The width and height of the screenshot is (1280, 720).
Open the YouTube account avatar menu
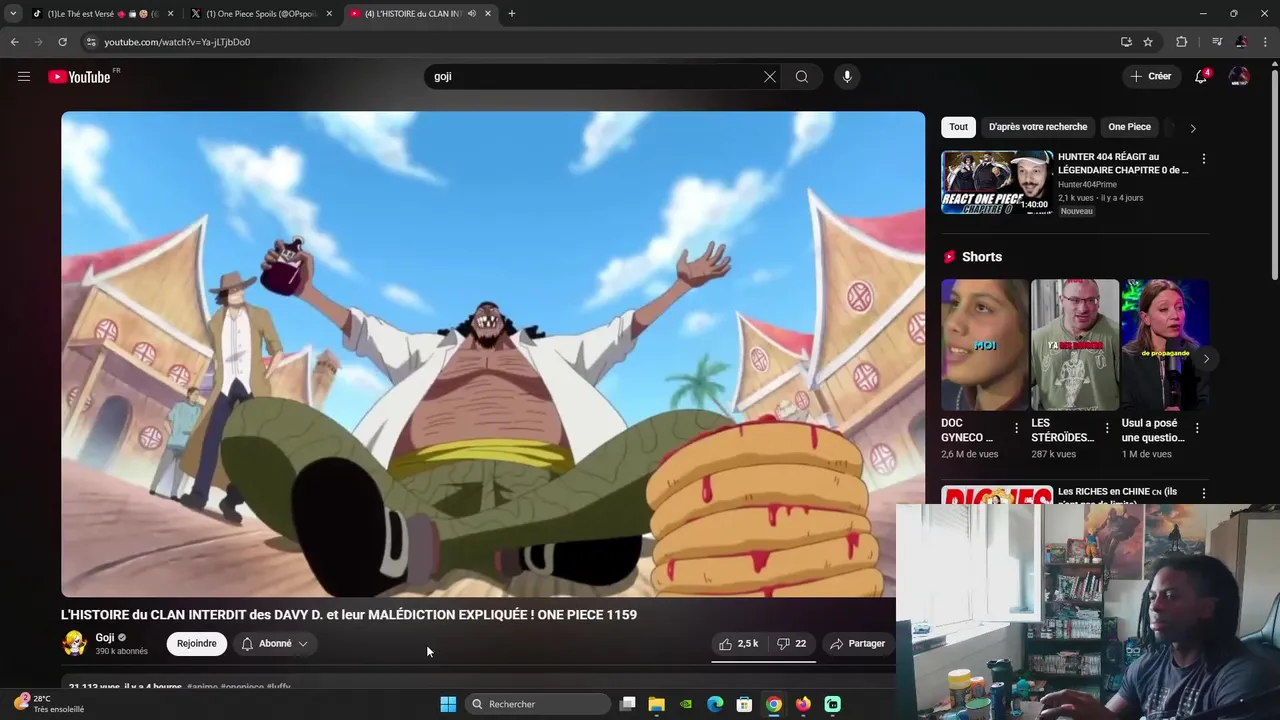[x=1239, y=76]
